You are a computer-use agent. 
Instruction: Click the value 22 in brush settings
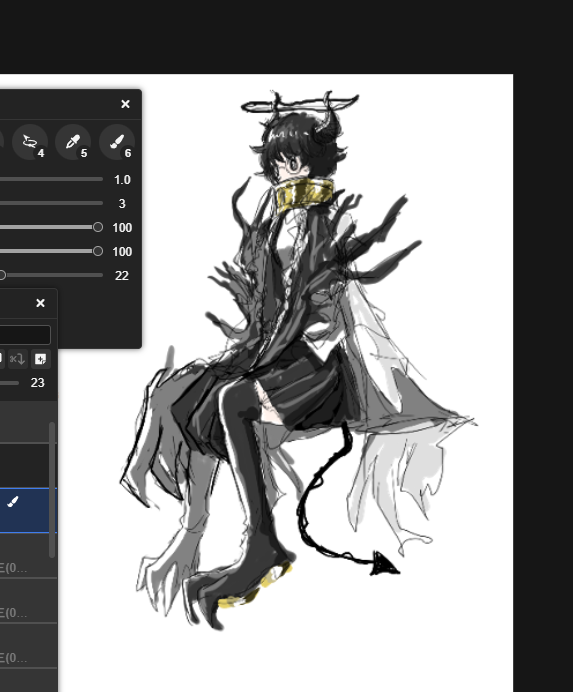click(x=122, y=276)
